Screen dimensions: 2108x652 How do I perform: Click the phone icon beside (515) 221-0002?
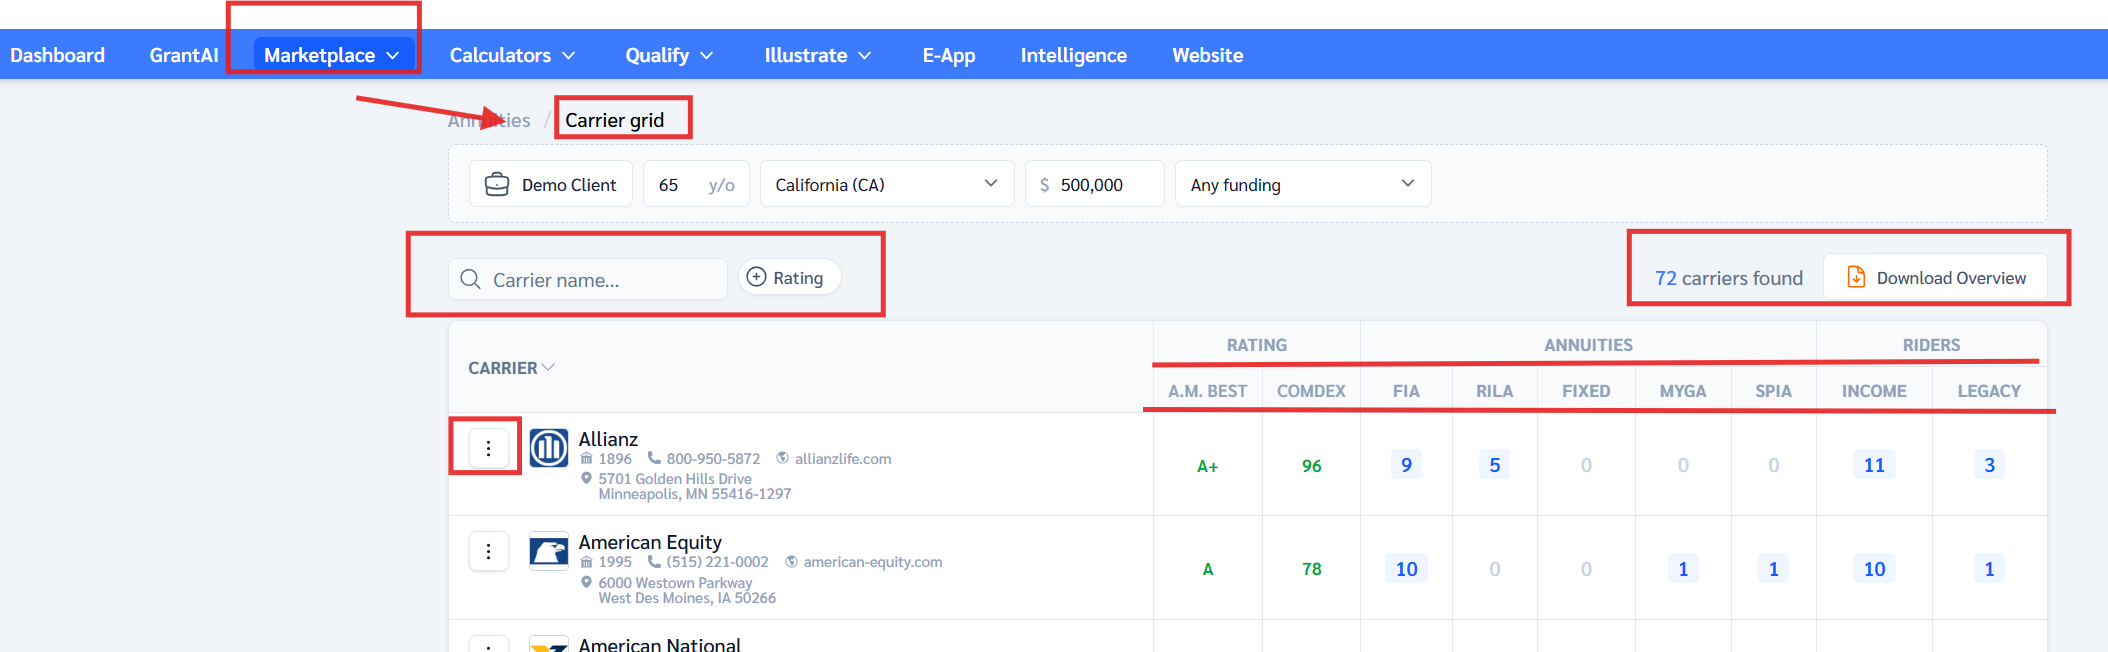point(654,561)
